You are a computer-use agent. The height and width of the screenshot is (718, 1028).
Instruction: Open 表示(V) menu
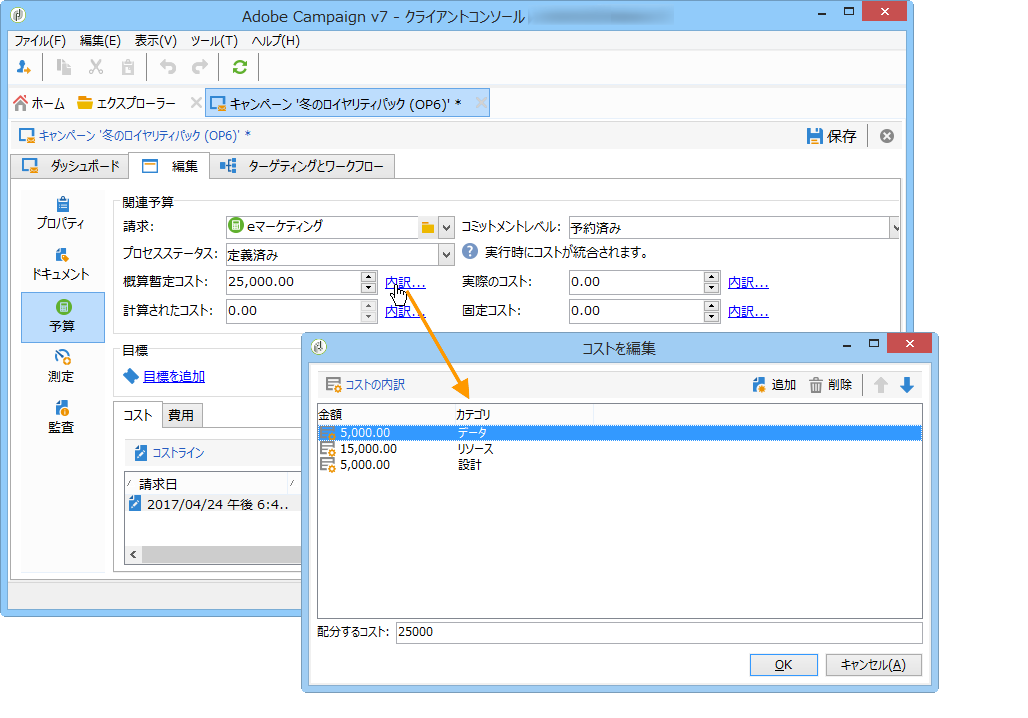(x=155, y=41)
